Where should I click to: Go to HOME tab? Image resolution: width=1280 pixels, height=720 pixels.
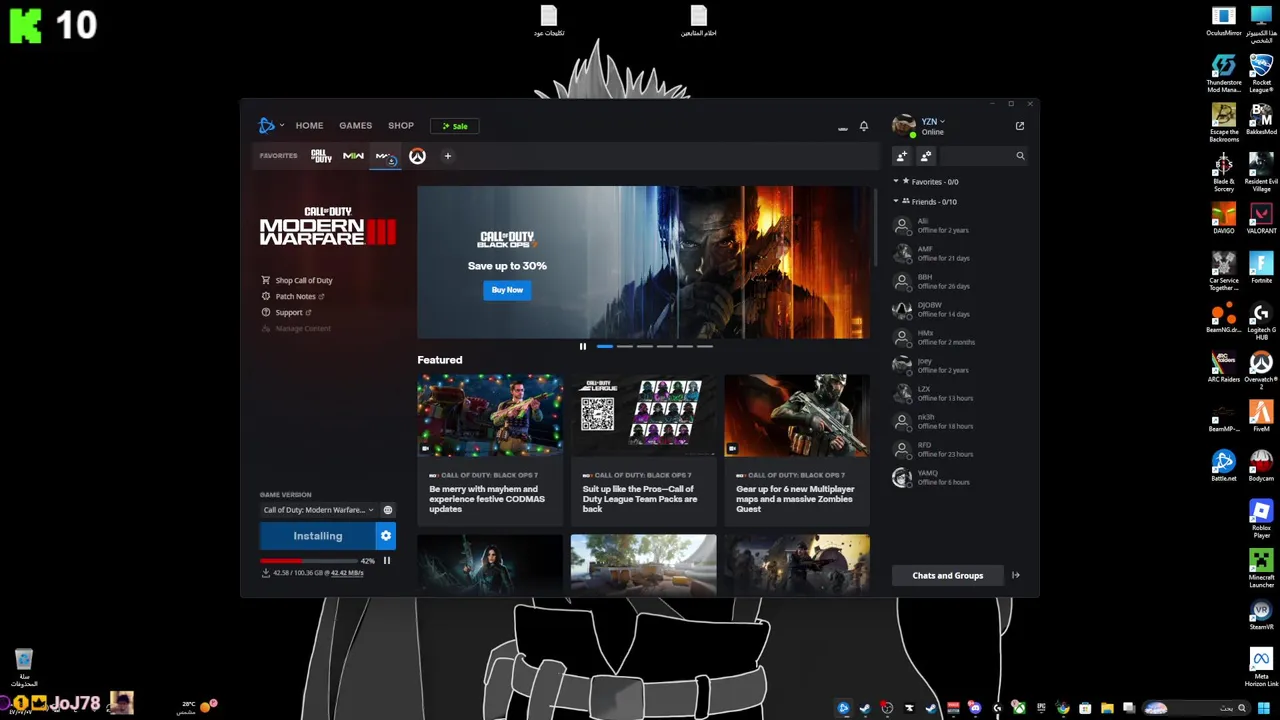click(x=309, y=126)
